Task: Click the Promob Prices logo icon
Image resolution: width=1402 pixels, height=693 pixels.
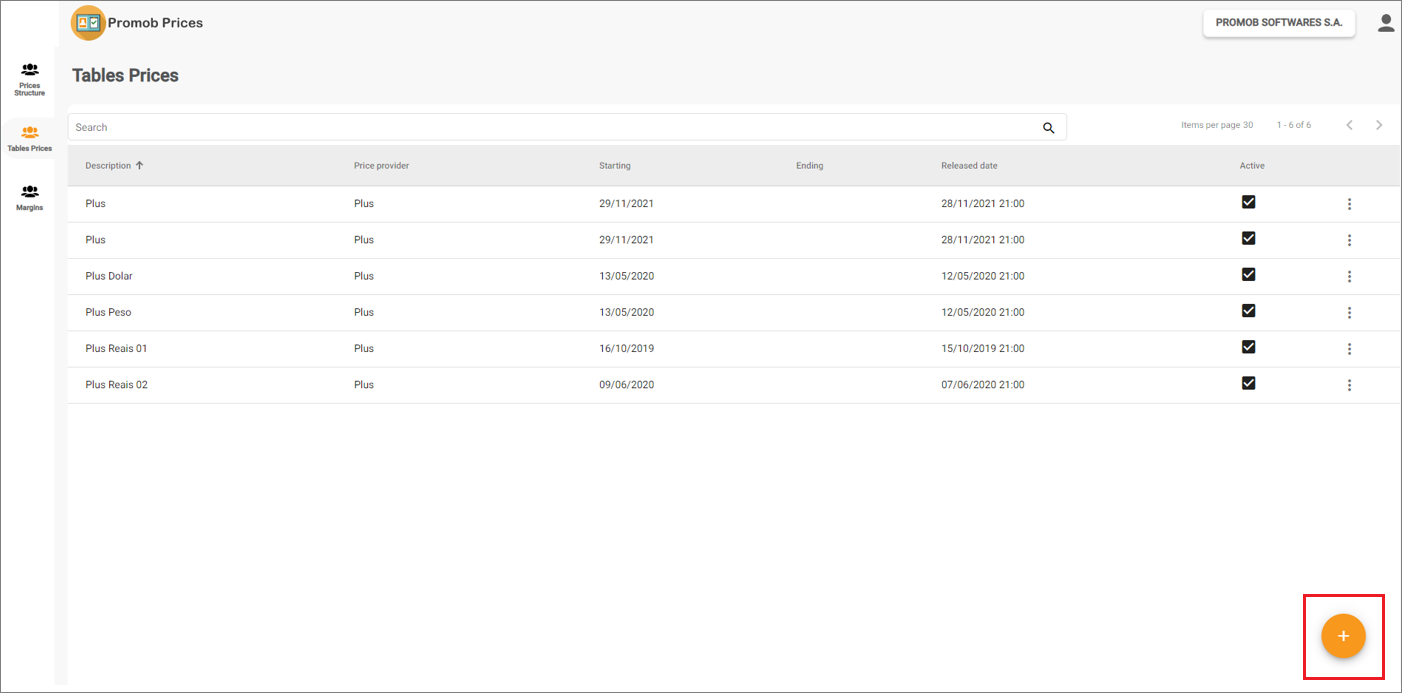Action: tap(88, 23)
